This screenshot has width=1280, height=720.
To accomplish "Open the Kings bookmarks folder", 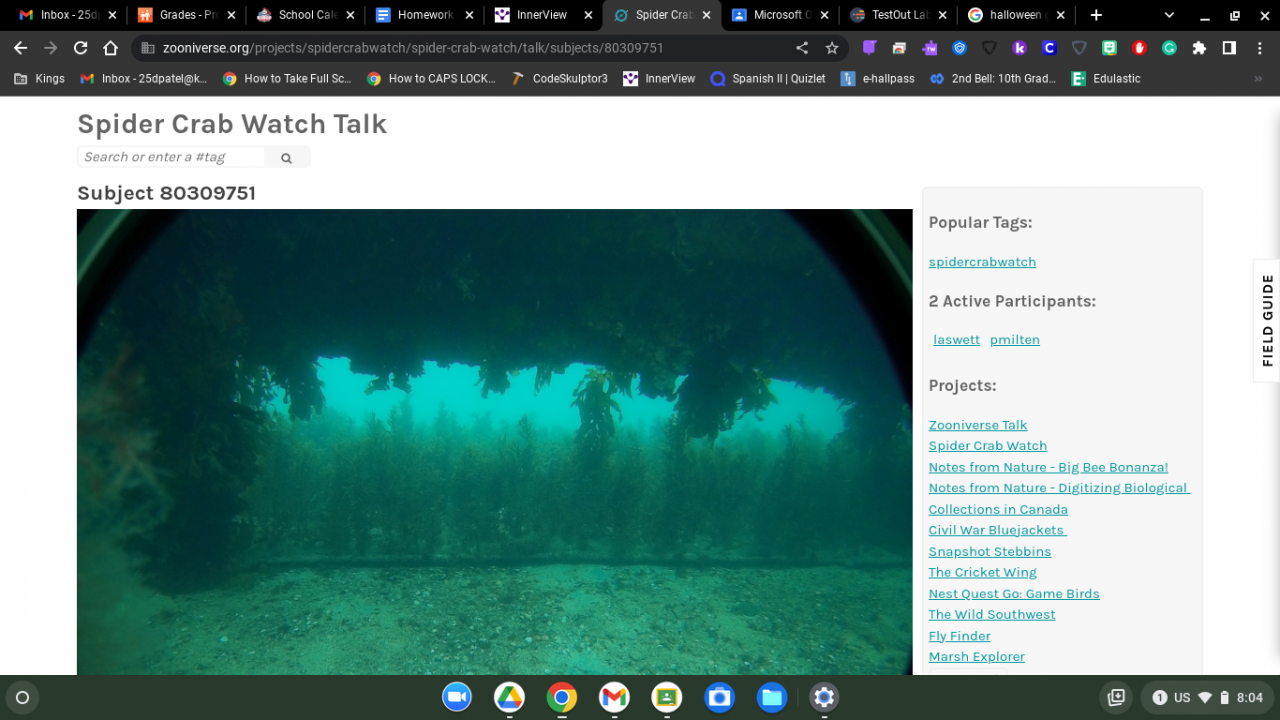I will tap(40, 78).
